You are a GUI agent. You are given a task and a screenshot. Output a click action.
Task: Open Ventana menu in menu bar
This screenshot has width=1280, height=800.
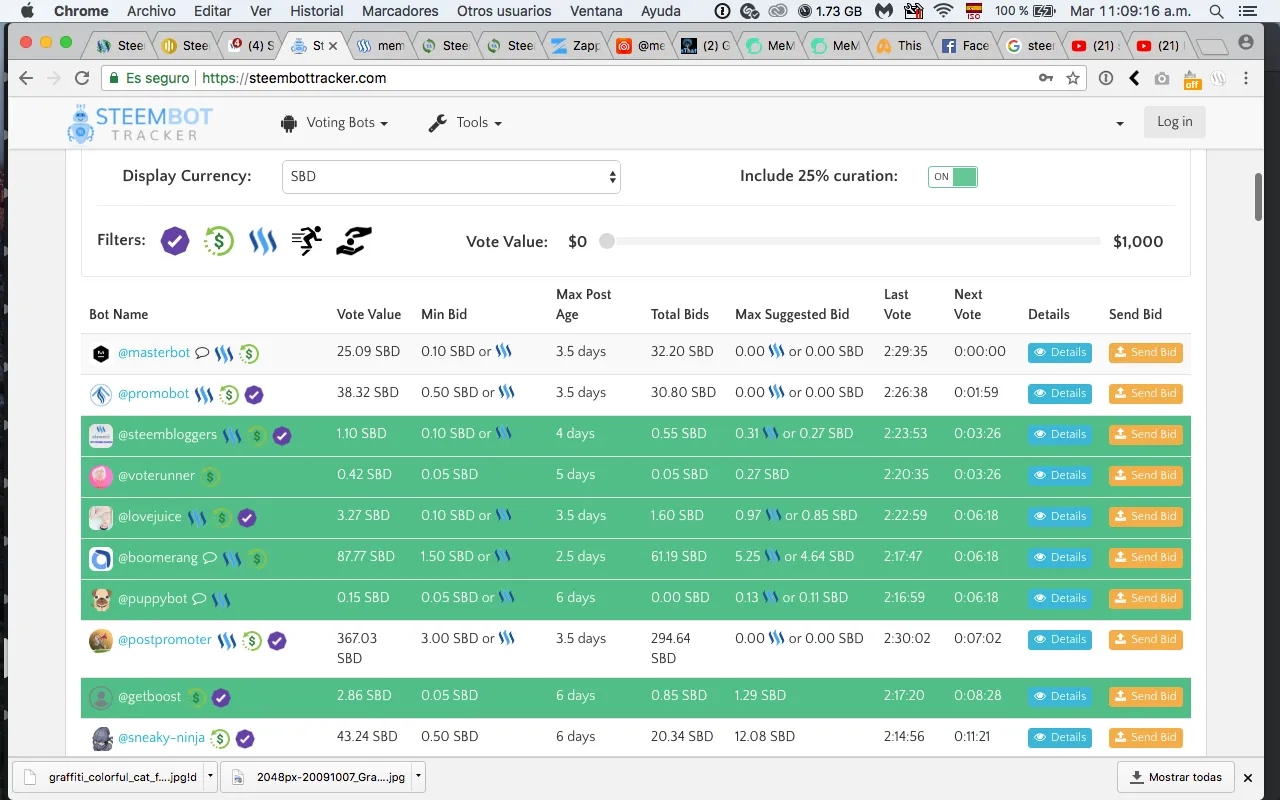tap(596, 11)
